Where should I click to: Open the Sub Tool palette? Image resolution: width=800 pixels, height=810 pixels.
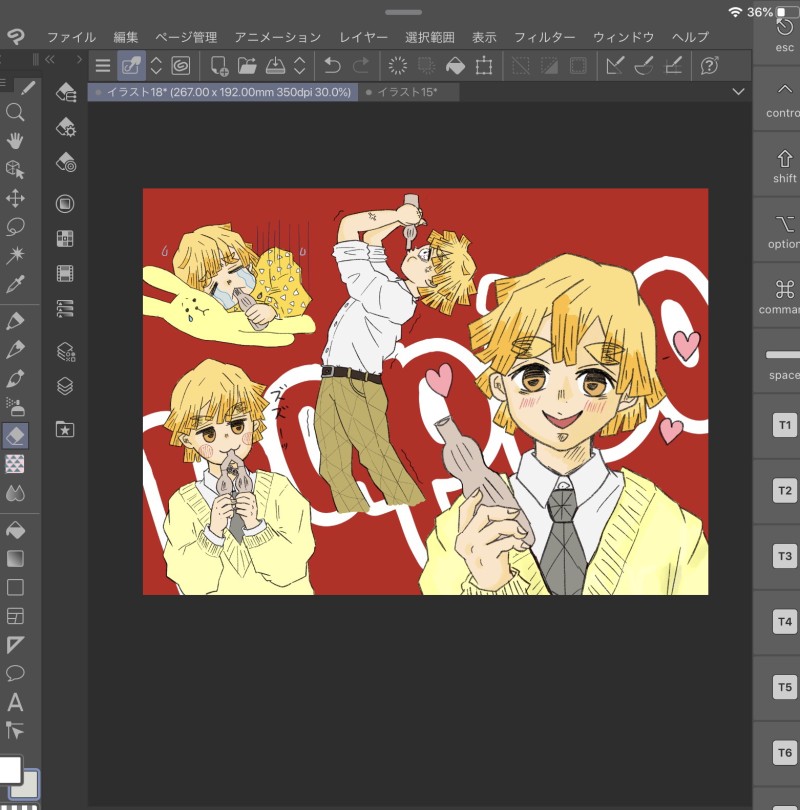click(x=66, y=92)
